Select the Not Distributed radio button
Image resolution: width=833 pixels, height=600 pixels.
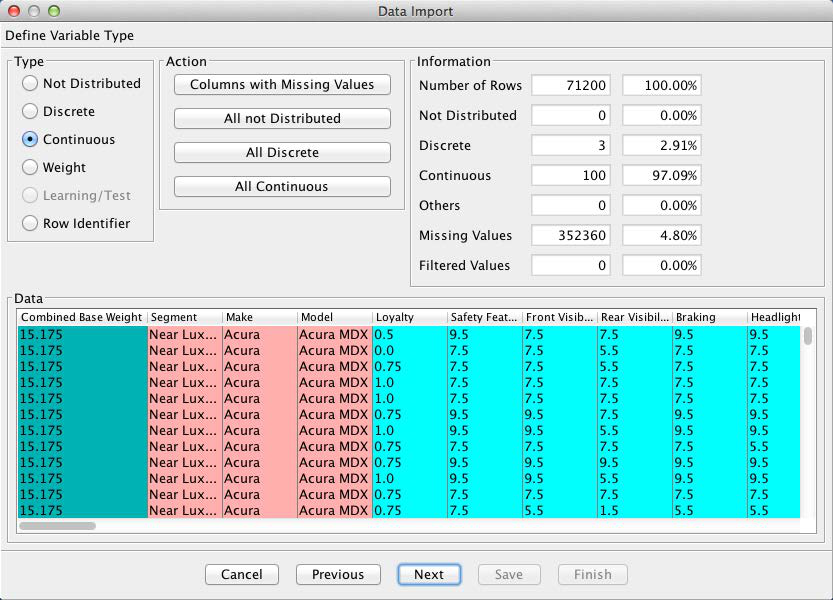pos(30,84)
